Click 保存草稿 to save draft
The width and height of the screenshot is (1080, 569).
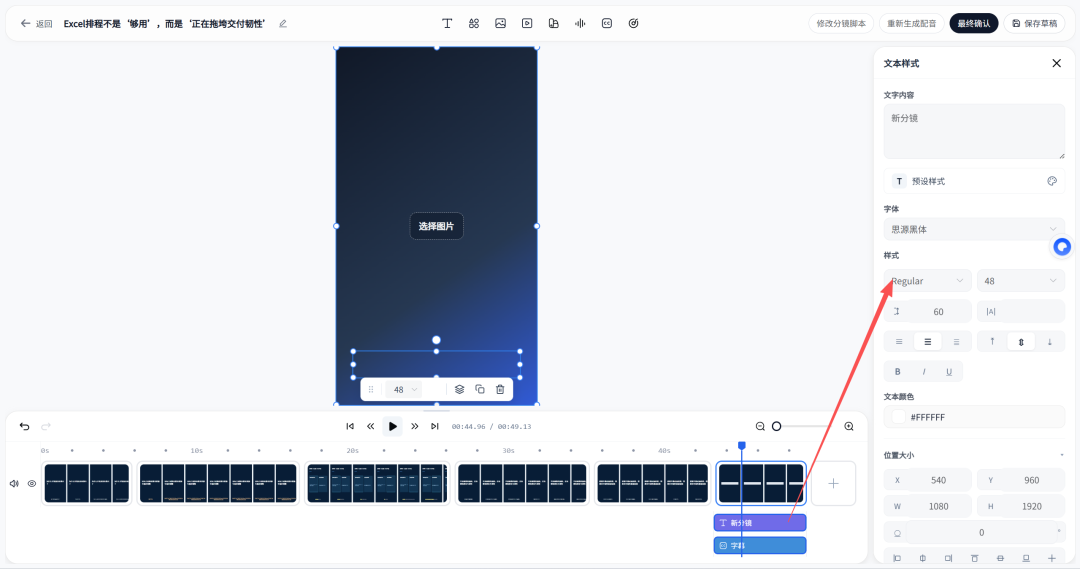pos(1034,23)
